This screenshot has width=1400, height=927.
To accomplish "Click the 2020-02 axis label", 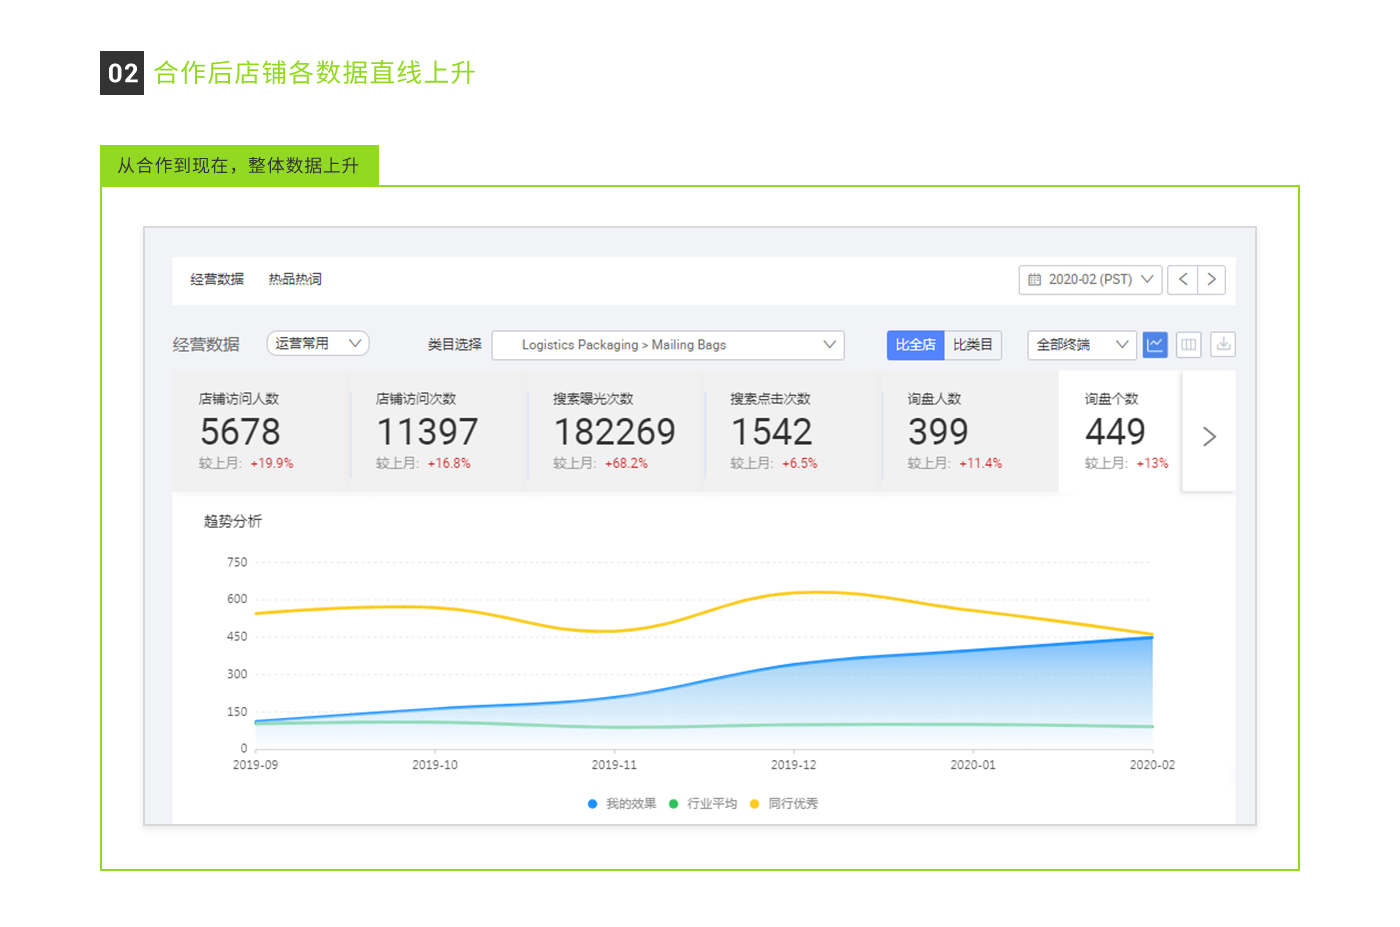I will tap(1152, 765).
